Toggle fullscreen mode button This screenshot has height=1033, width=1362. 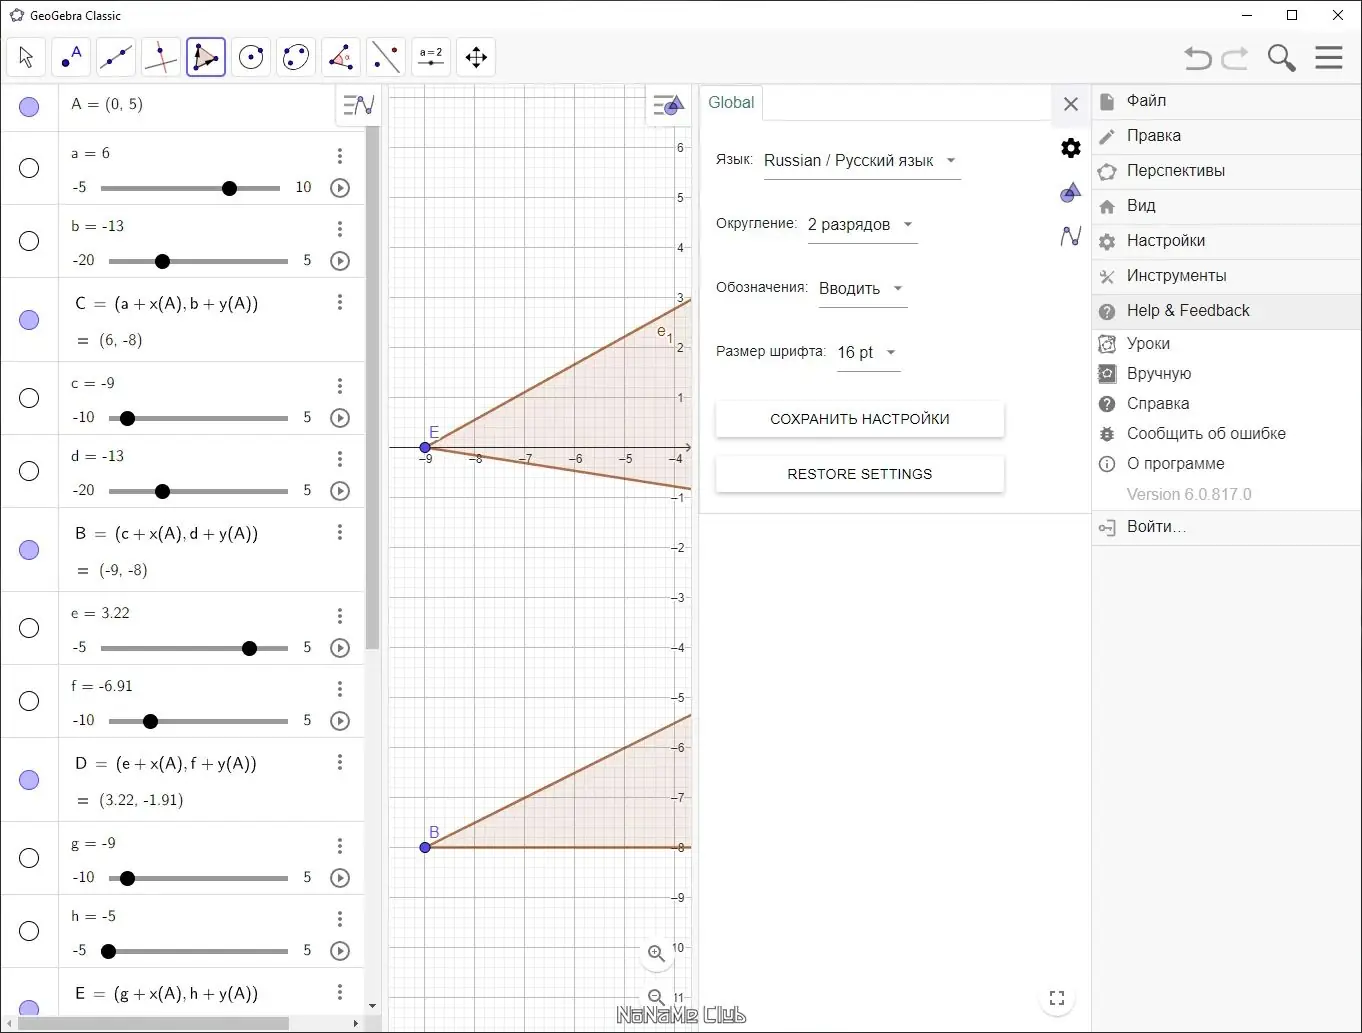(1057, 997)
